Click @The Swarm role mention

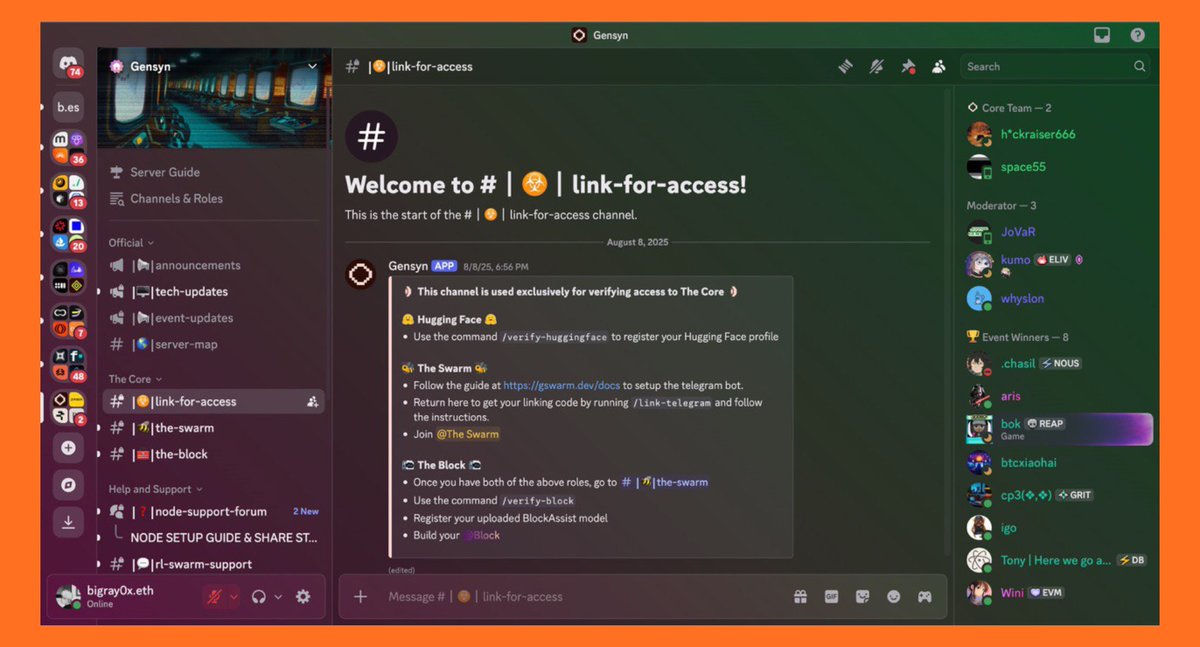[x=468, y=434]
